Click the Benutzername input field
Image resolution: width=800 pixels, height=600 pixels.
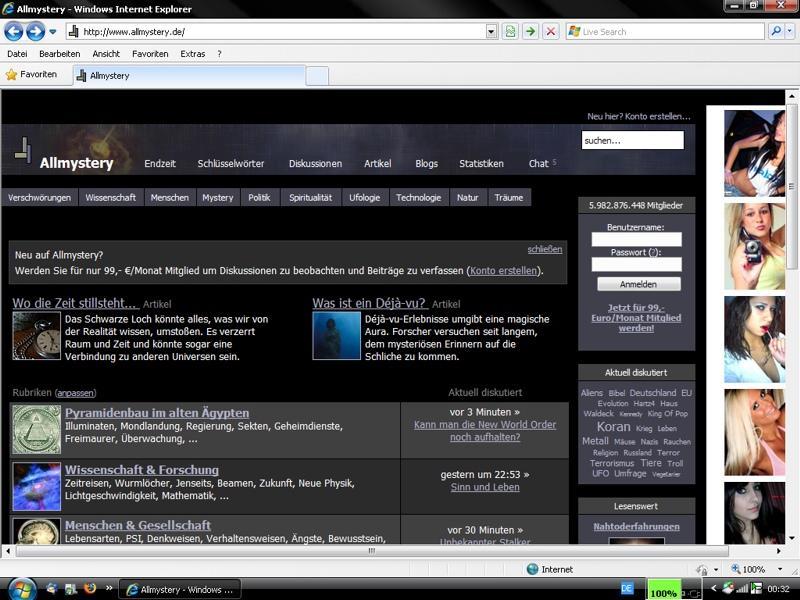[636, 239]
